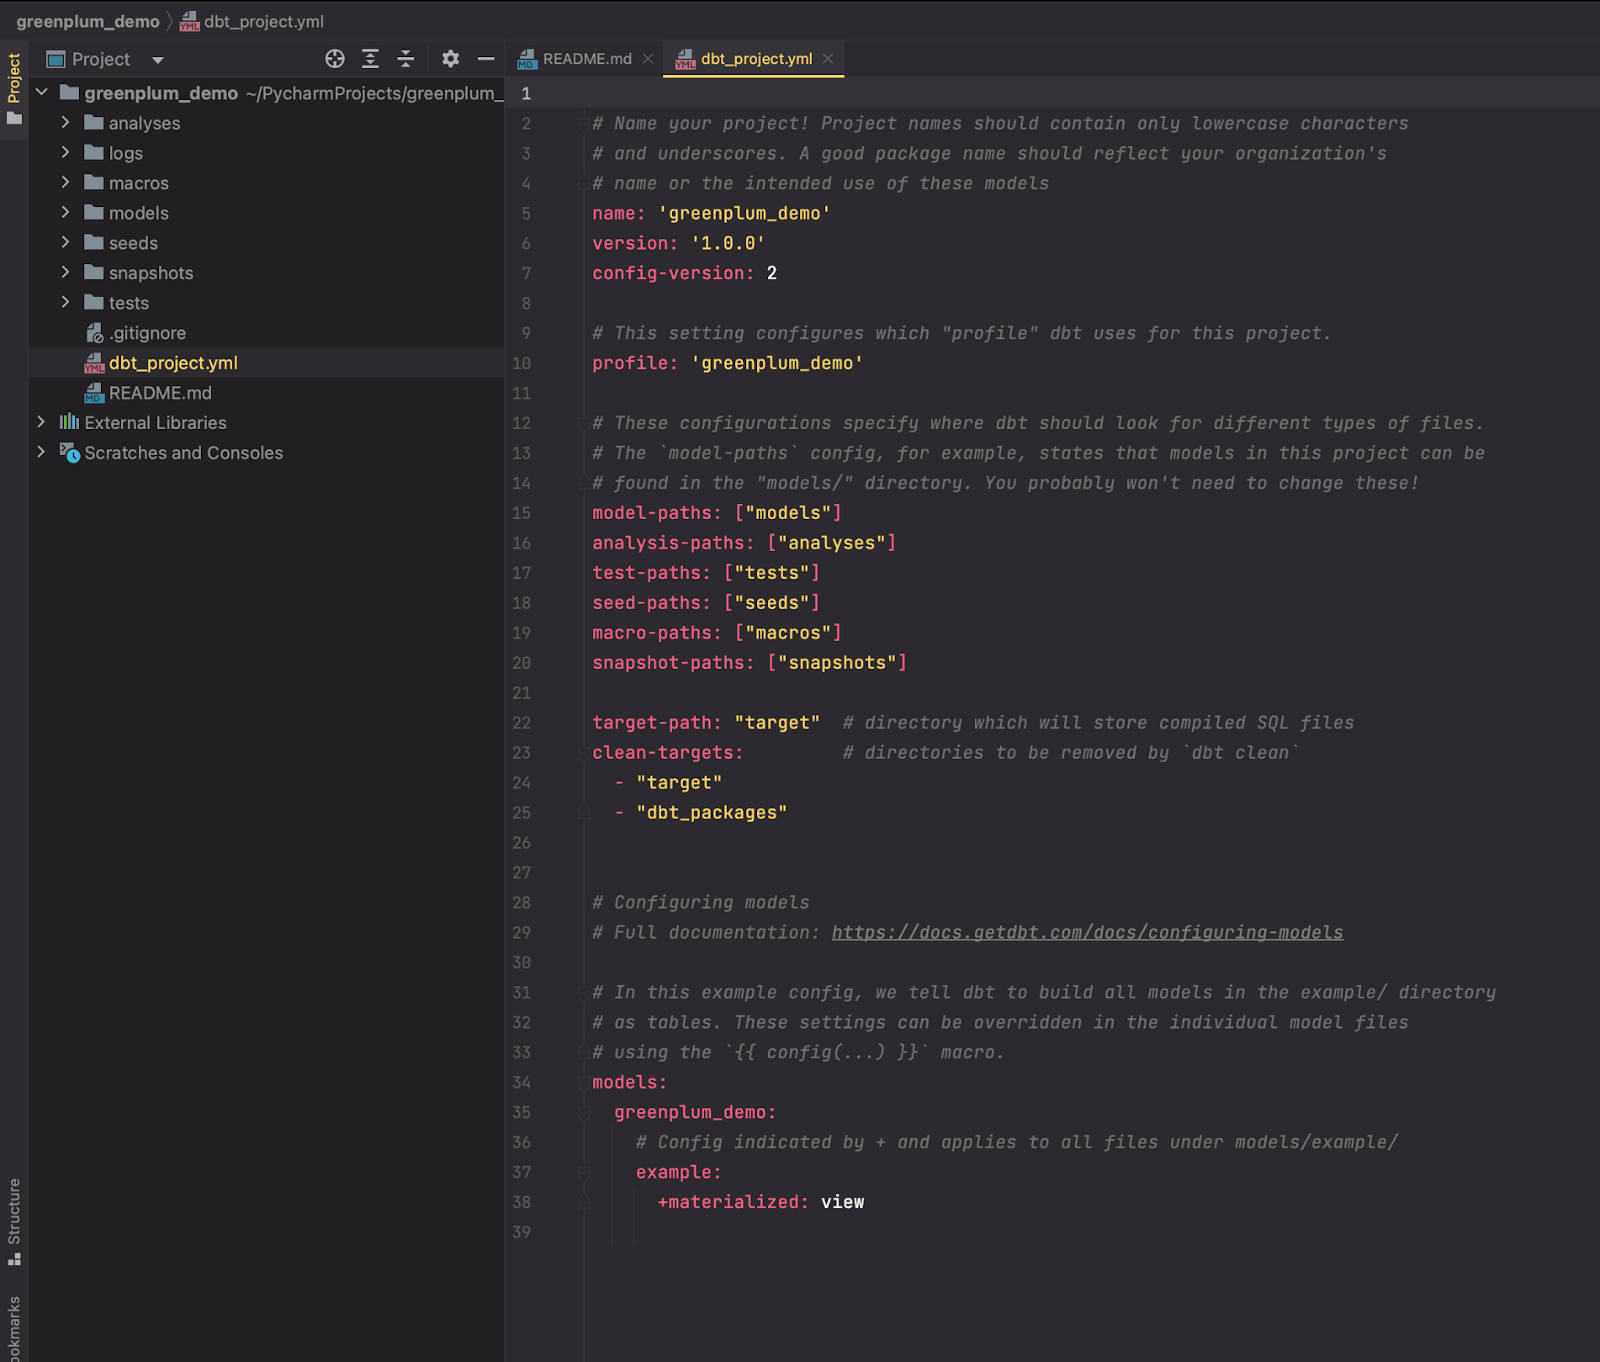Click the analysis-paths line in editor
The height and width of the screenshot is (1362, 1600).
pyautogui.click(x=744, y=543)
